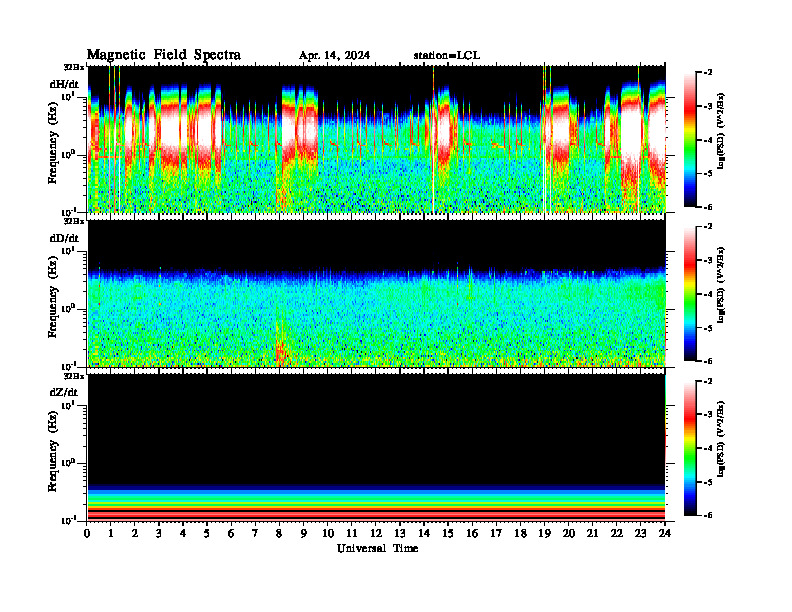Click hour "15" on the time axis
This screenshot has height=612, width=792.
coord(448,533)
